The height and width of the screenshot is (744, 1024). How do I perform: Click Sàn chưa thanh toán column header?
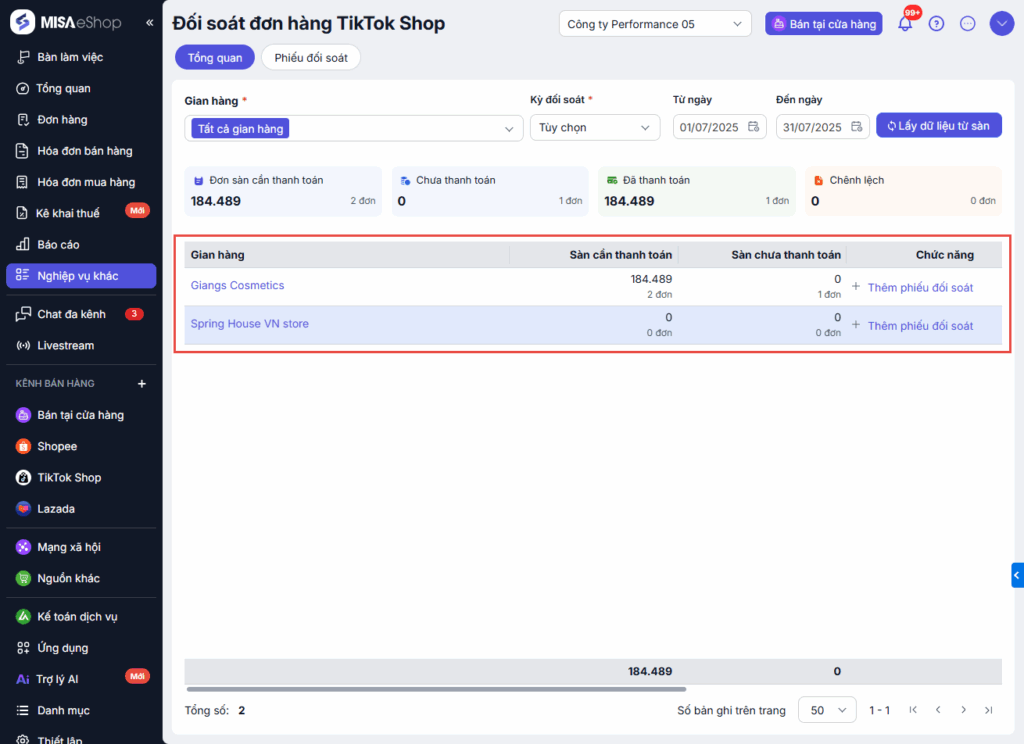pyautogui.click(x=786, y=255)
